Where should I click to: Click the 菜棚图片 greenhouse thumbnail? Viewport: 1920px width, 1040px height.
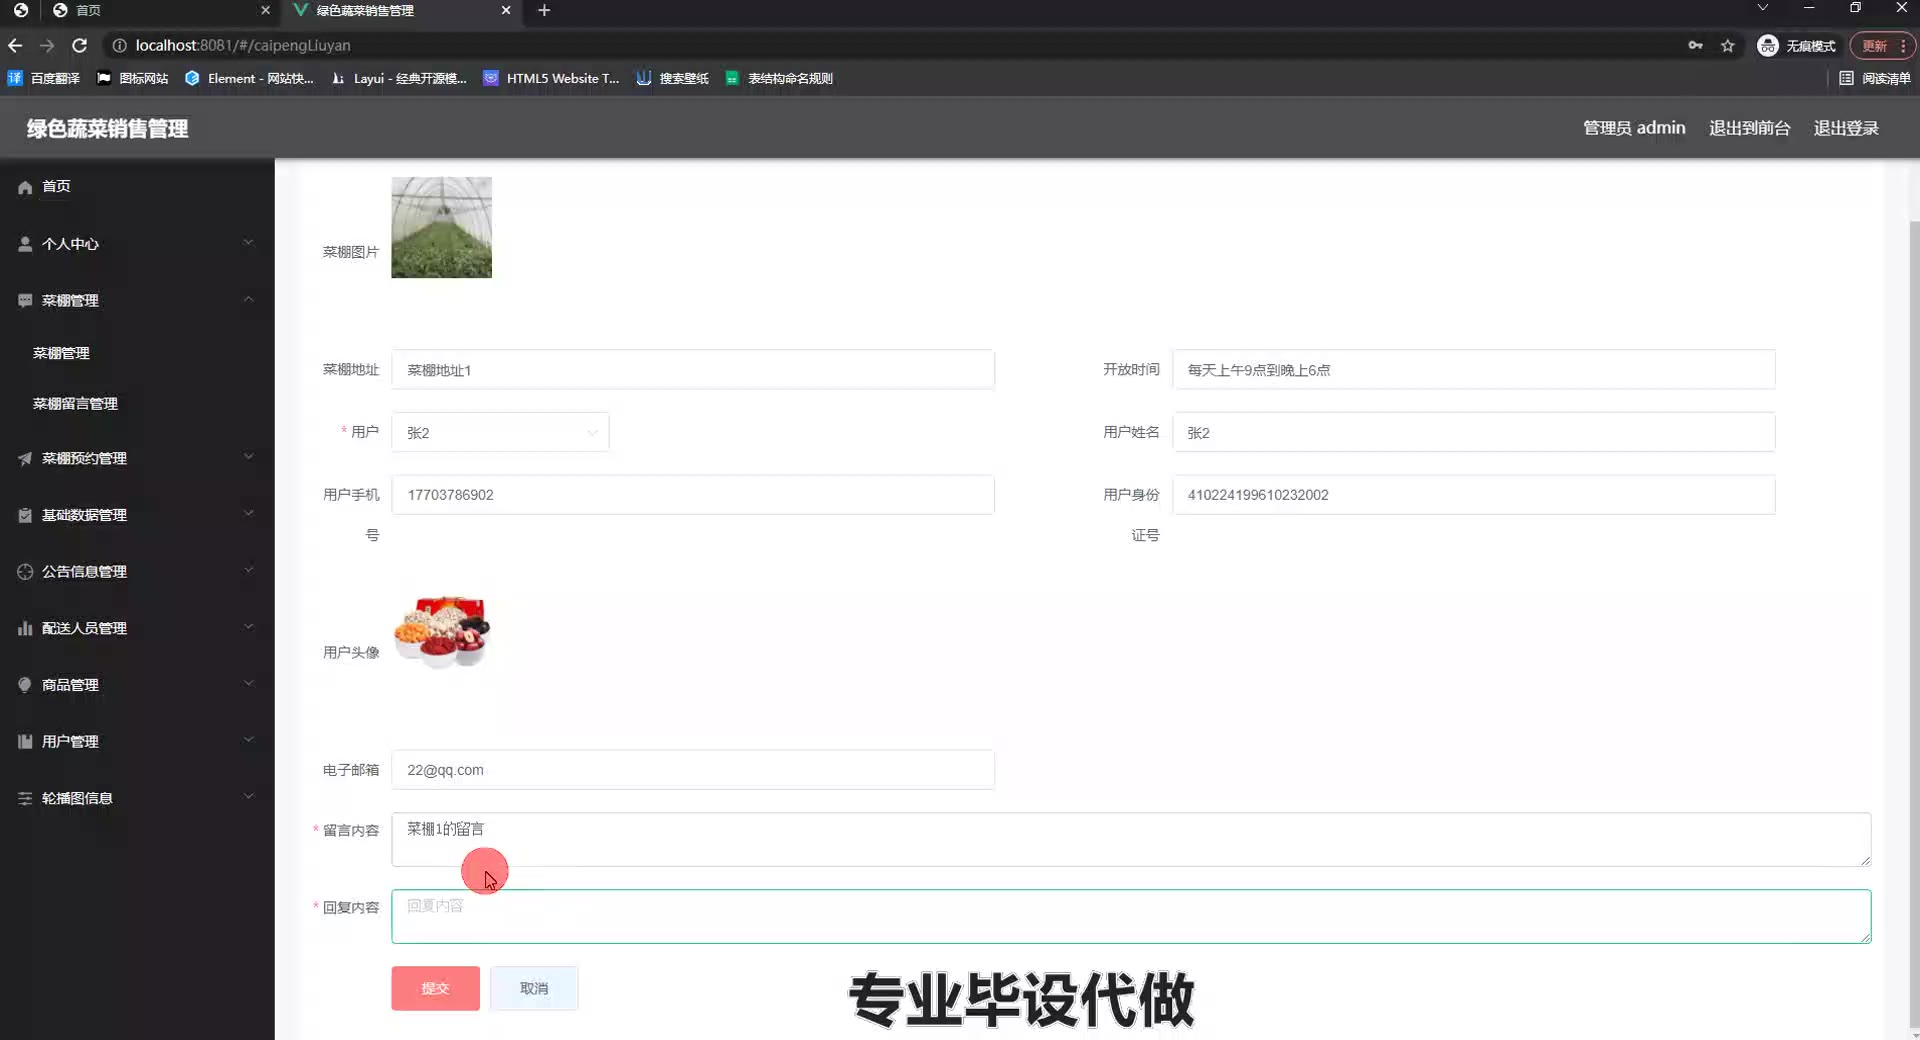(x=441, y=227)
